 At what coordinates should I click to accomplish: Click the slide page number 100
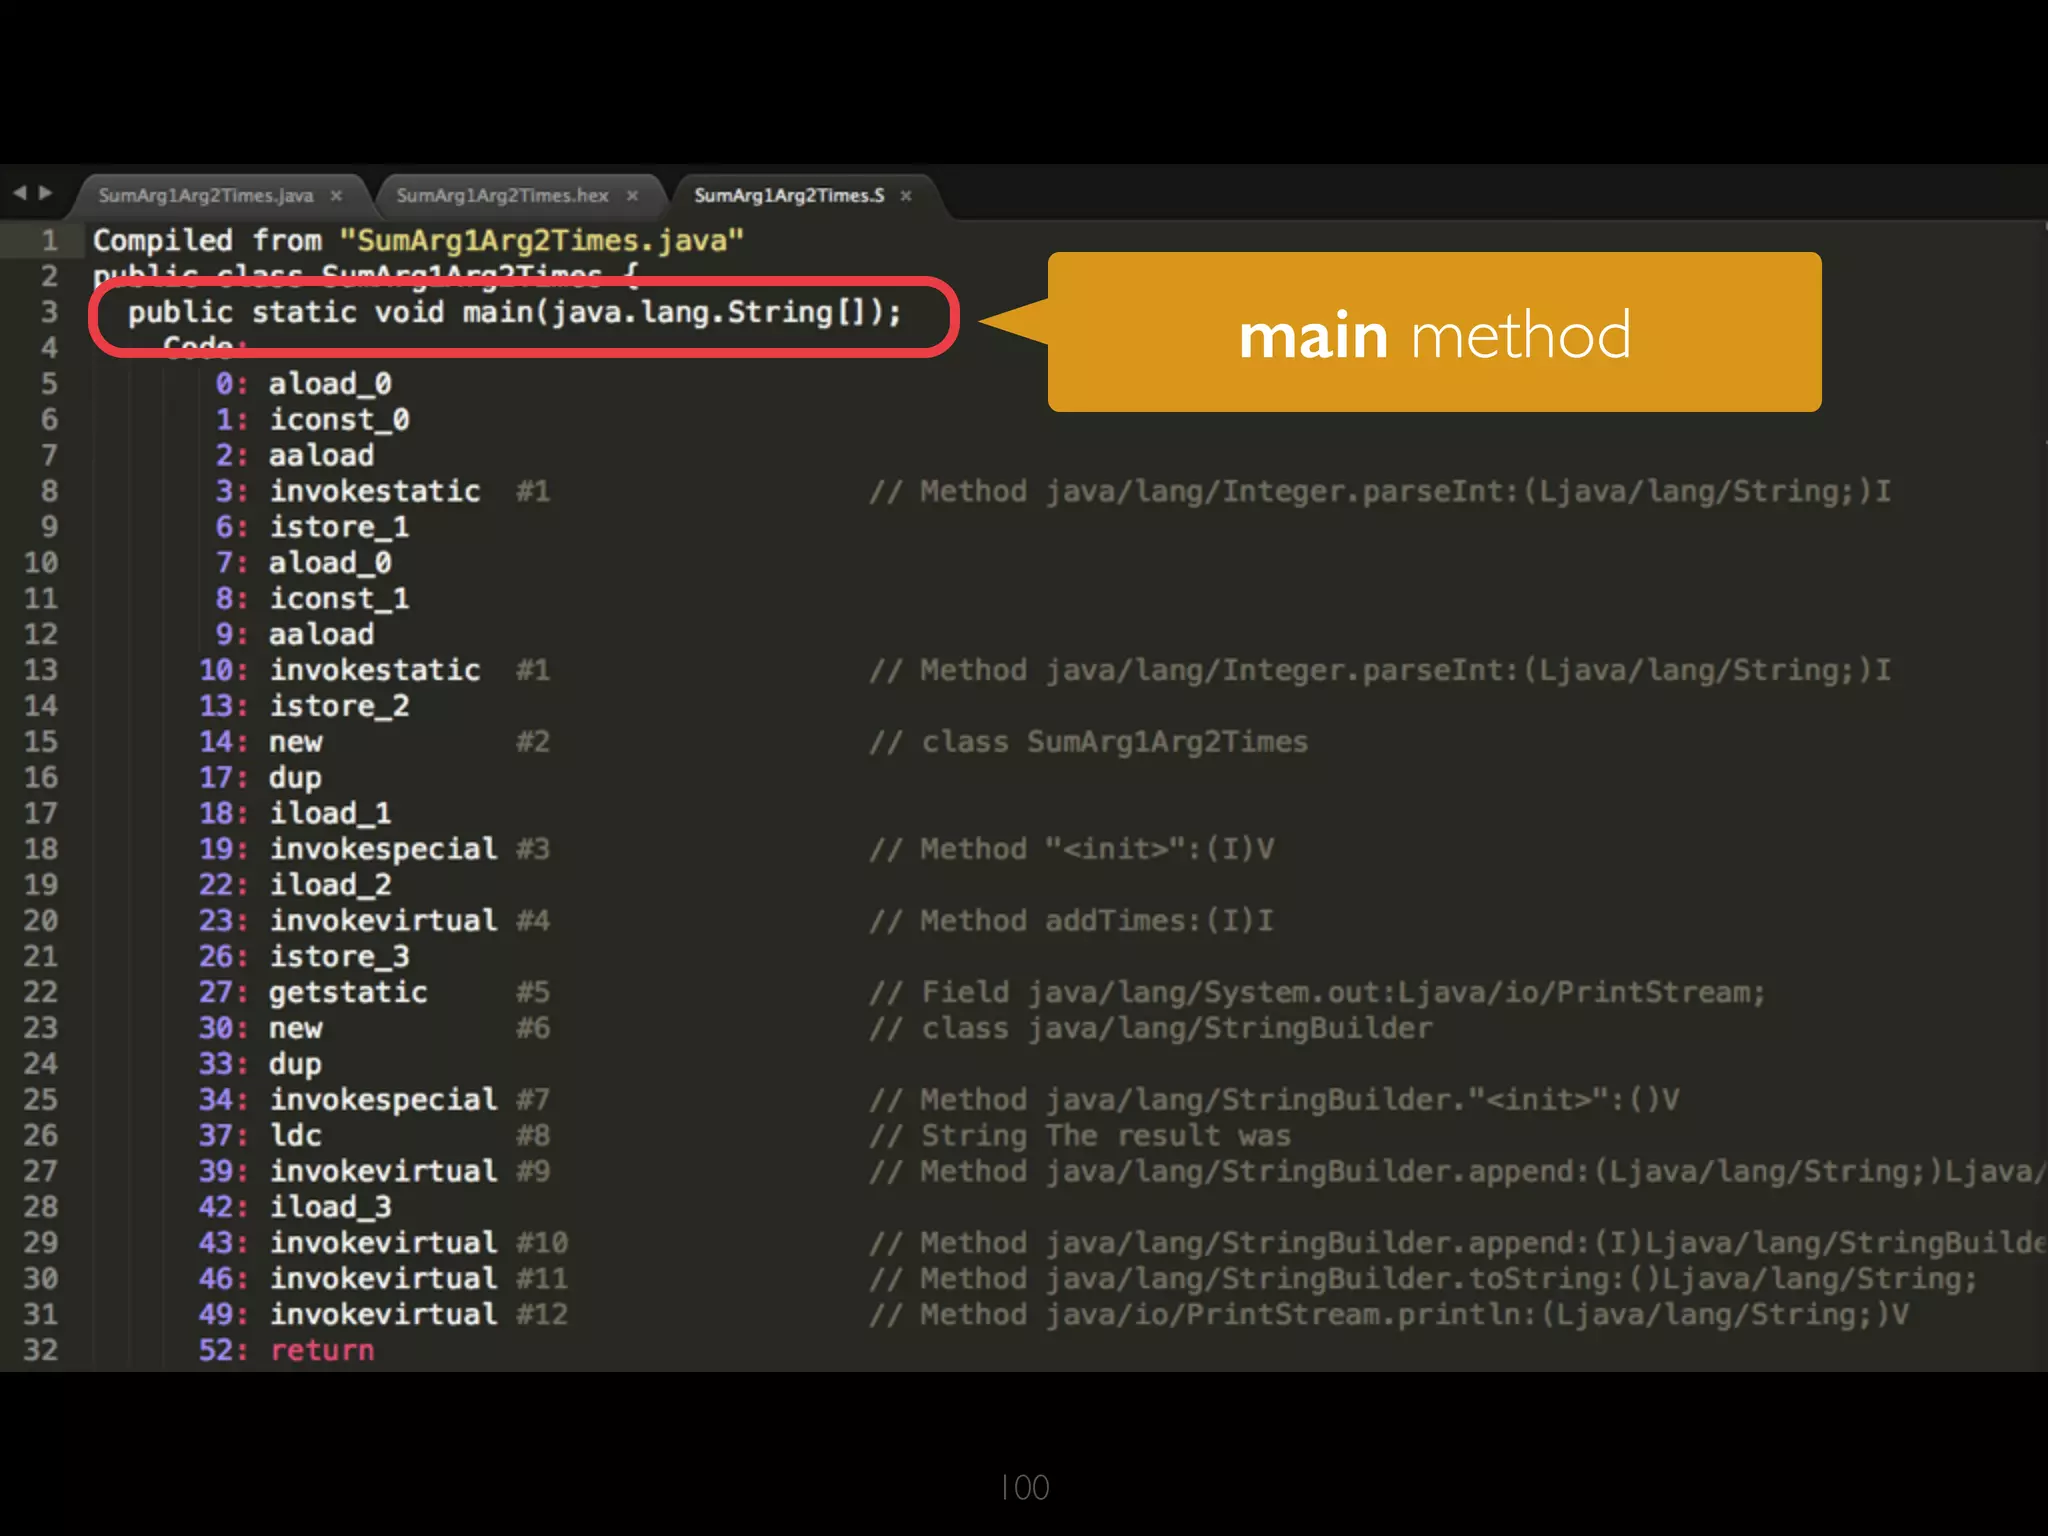click(x=1024, y=1487)
